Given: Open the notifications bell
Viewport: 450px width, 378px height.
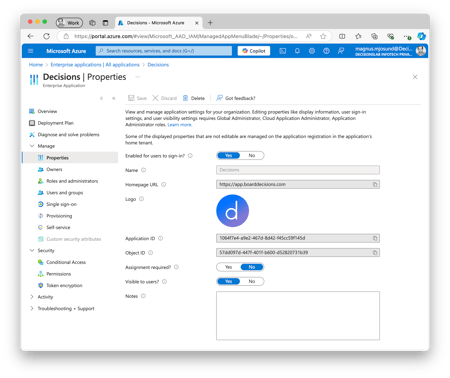Looking at the screenshot, I should pyautogui.click(x=297, y=51).
